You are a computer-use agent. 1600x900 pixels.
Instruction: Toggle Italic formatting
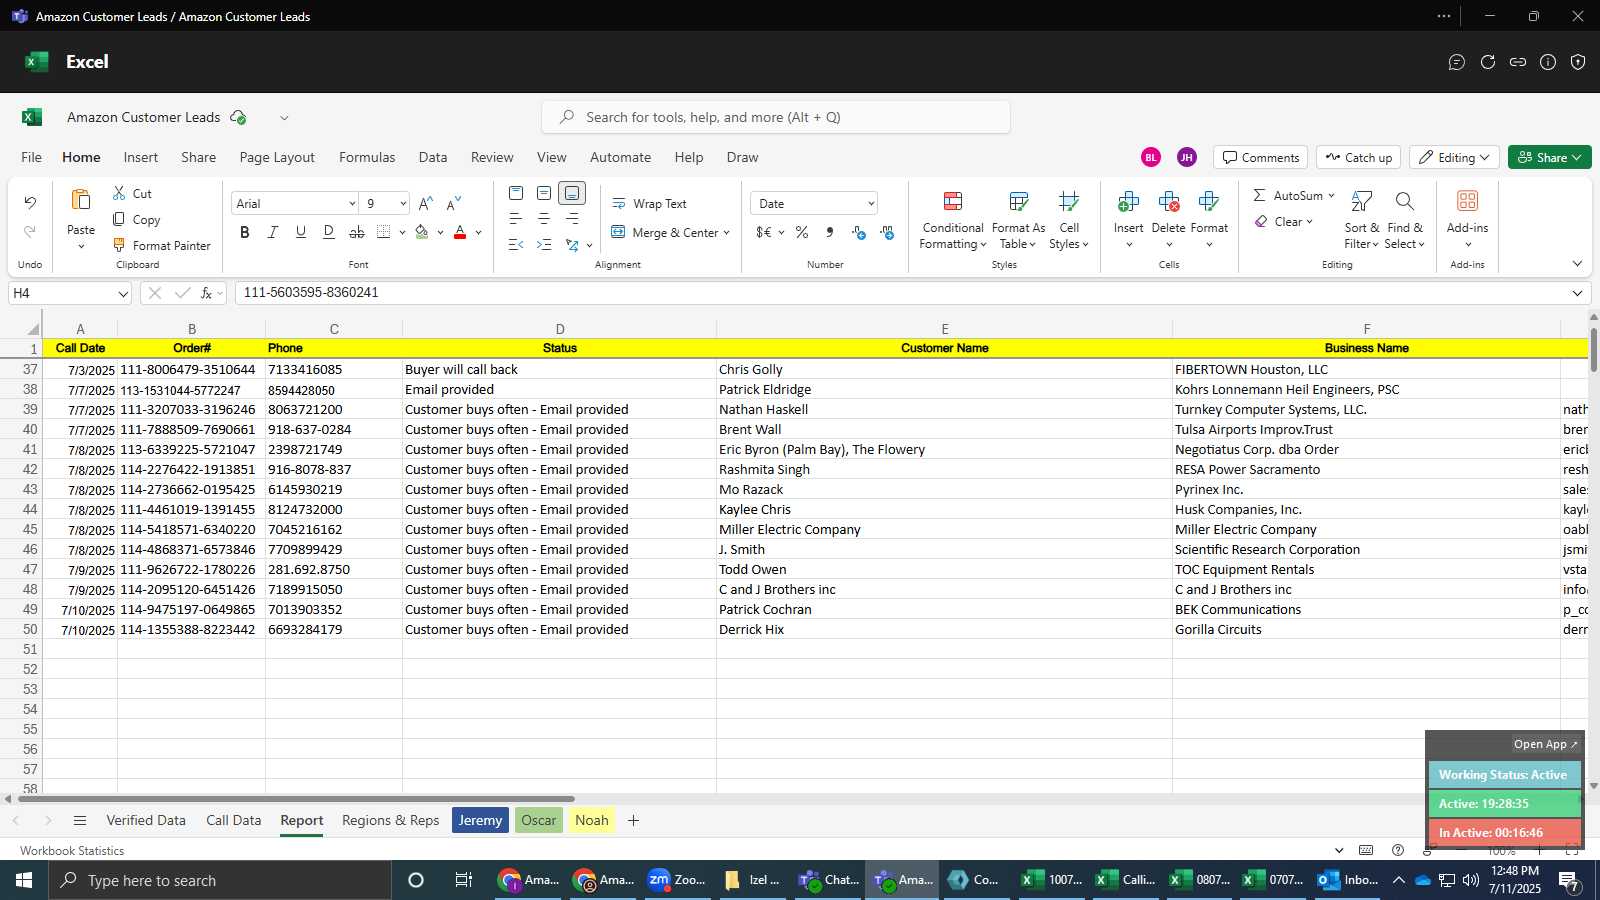272,232
